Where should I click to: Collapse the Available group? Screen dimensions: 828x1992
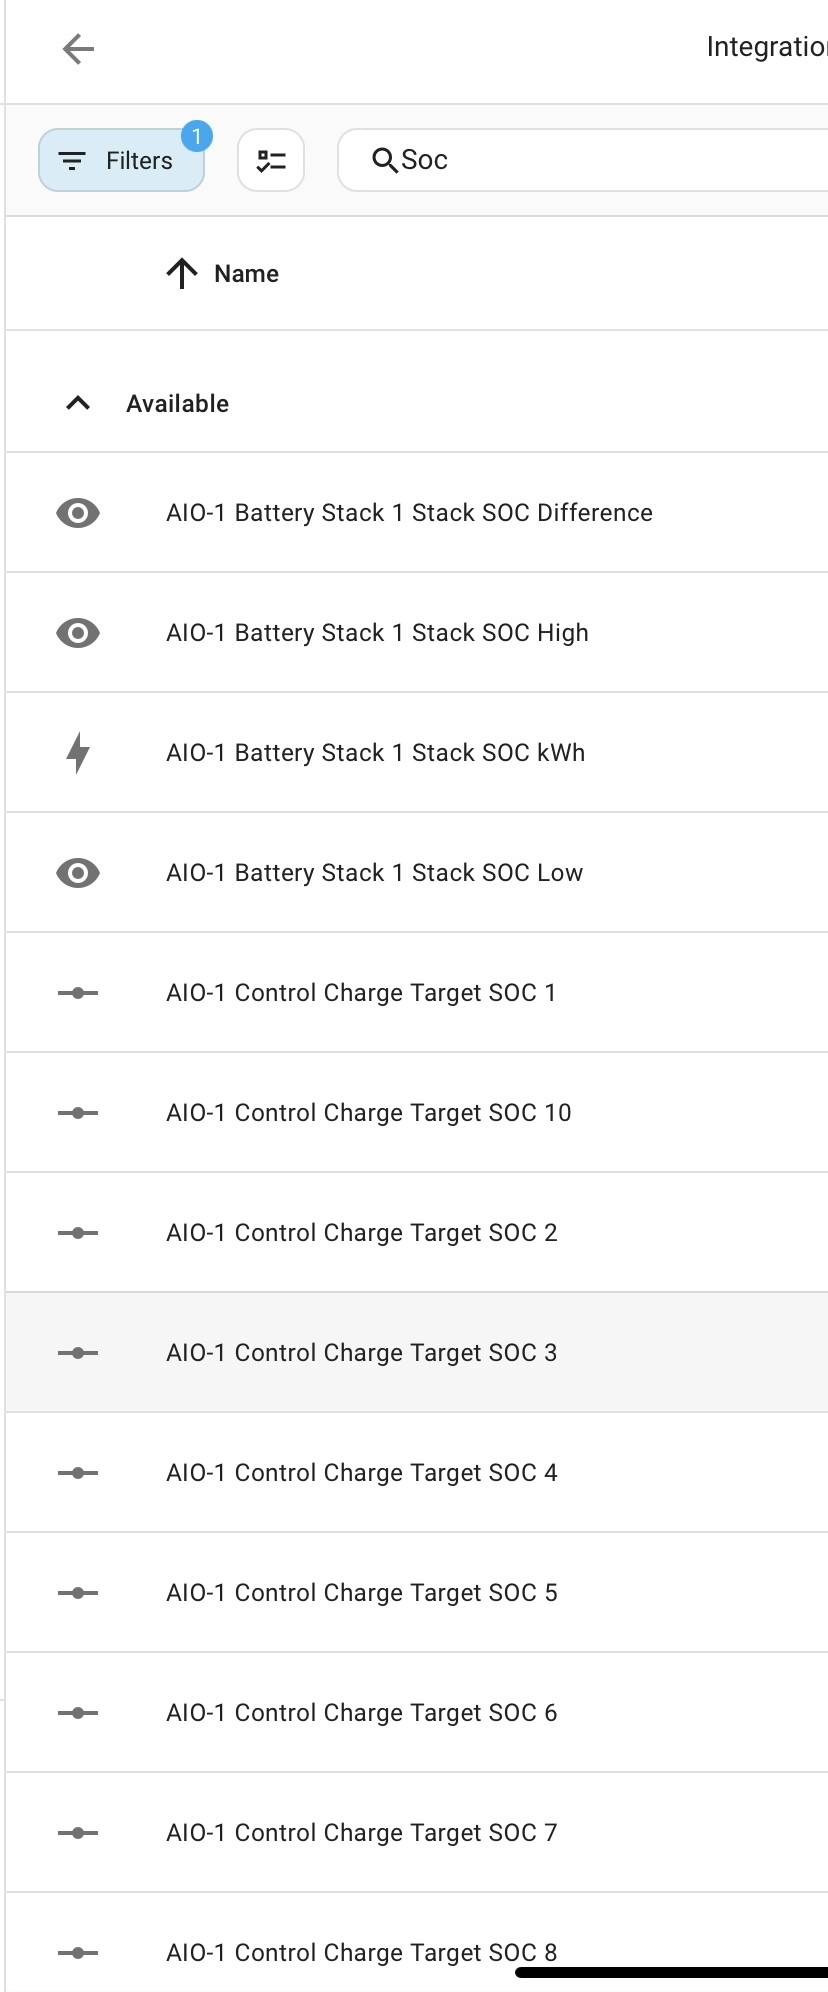pyautogui.click(x=78, y=403)
